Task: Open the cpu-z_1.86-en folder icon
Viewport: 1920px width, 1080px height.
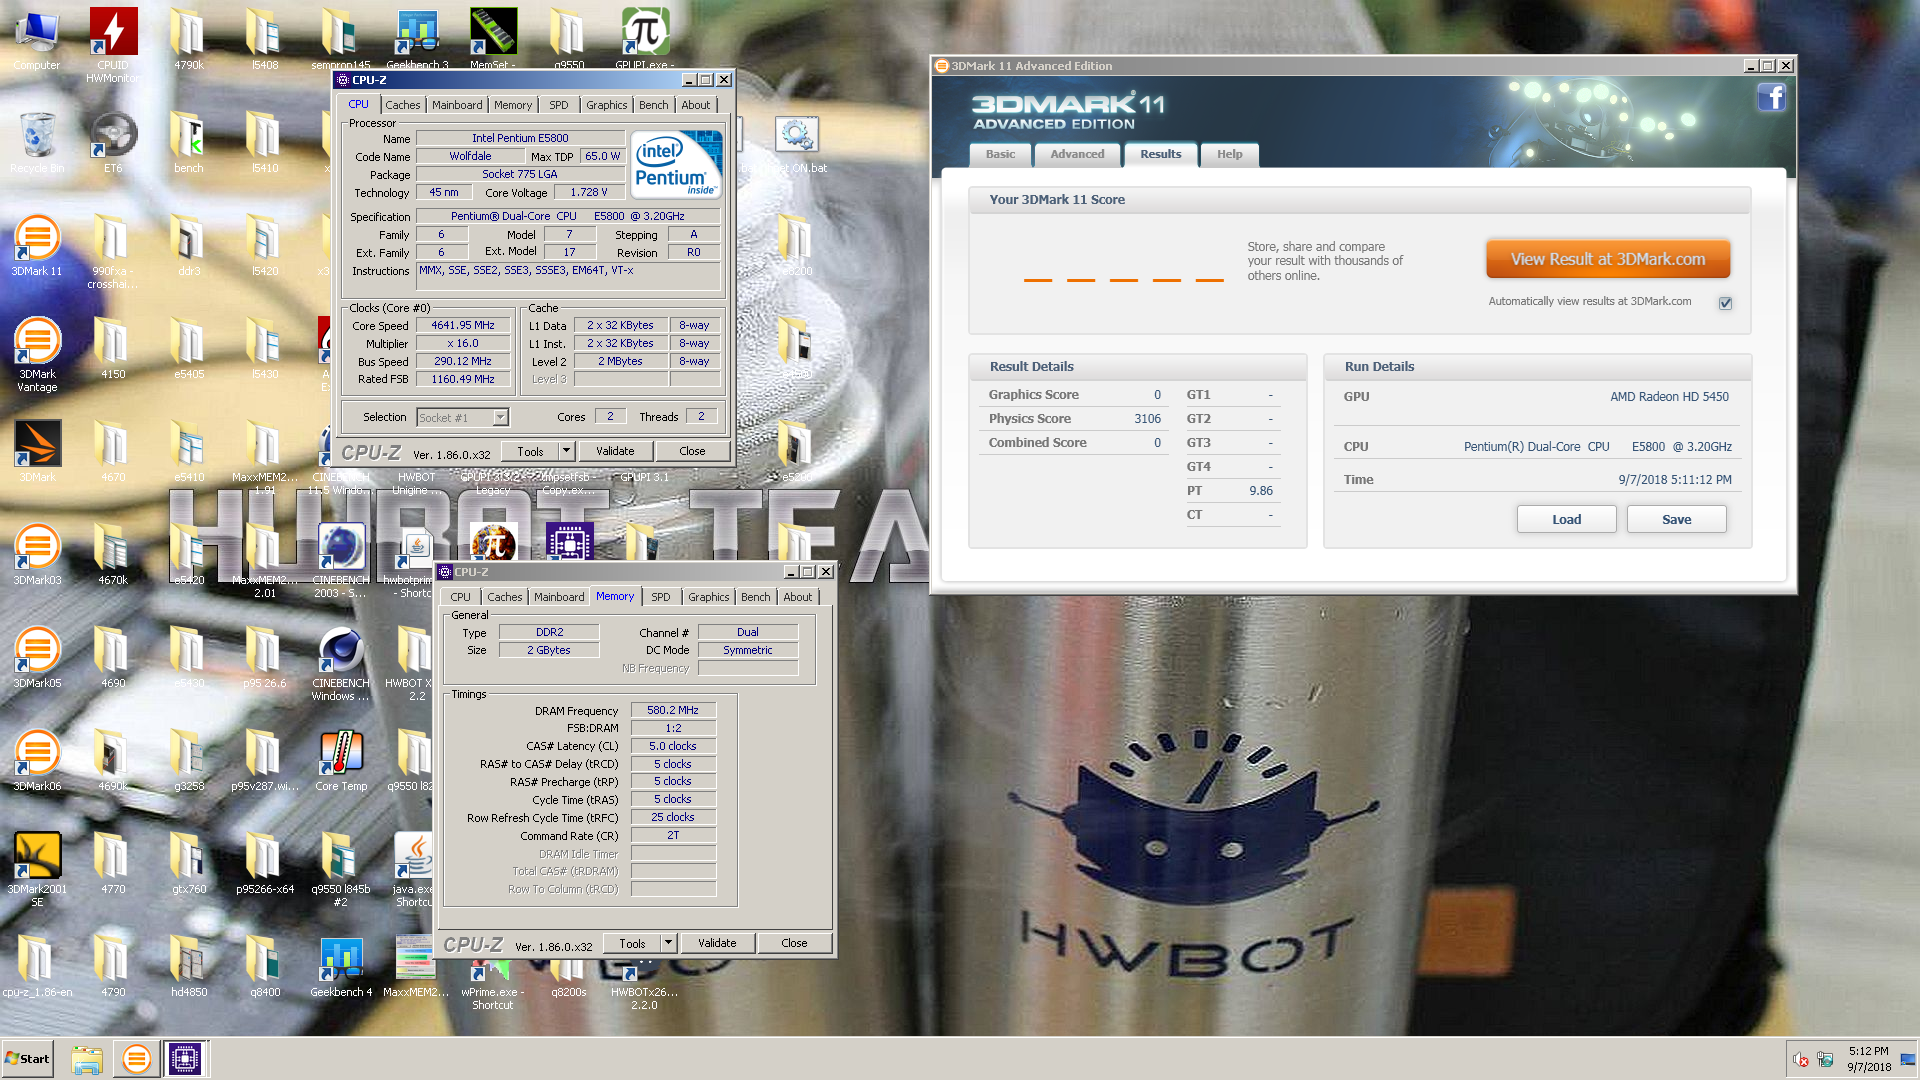Action: point(37,967)
